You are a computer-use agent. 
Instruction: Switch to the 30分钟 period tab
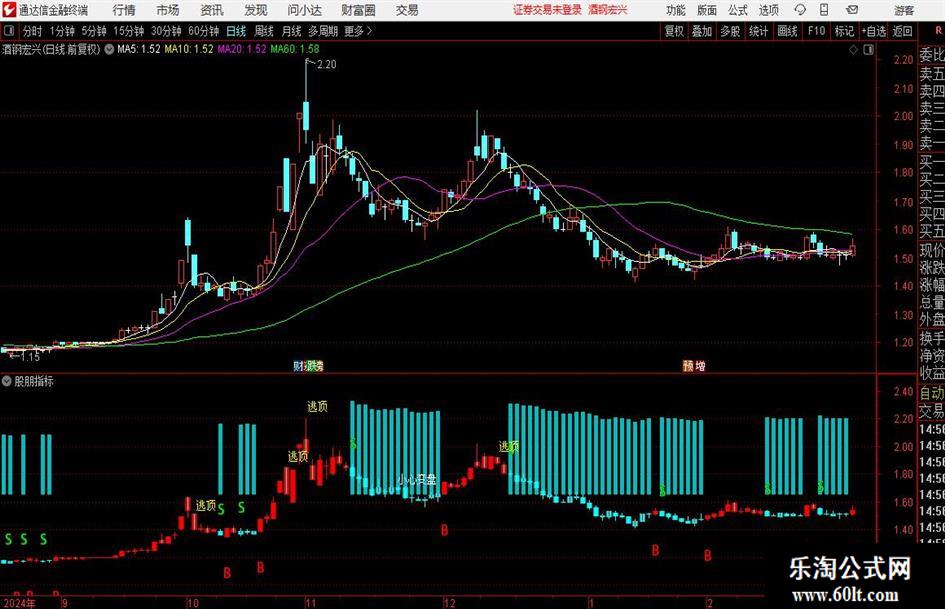click(x=166, y=31)
